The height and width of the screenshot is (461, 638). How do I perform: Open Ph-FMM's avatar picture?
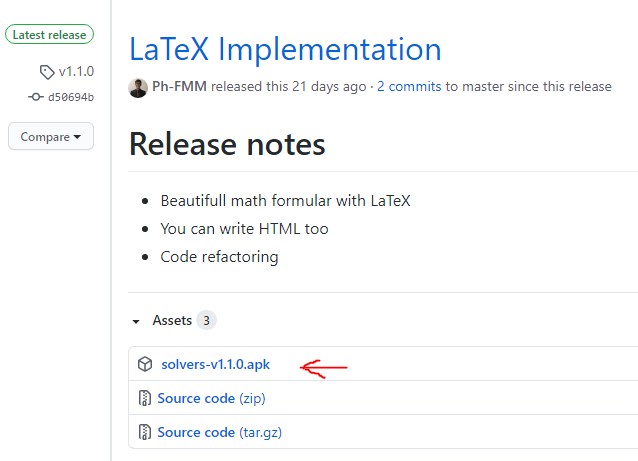(138, 88)
